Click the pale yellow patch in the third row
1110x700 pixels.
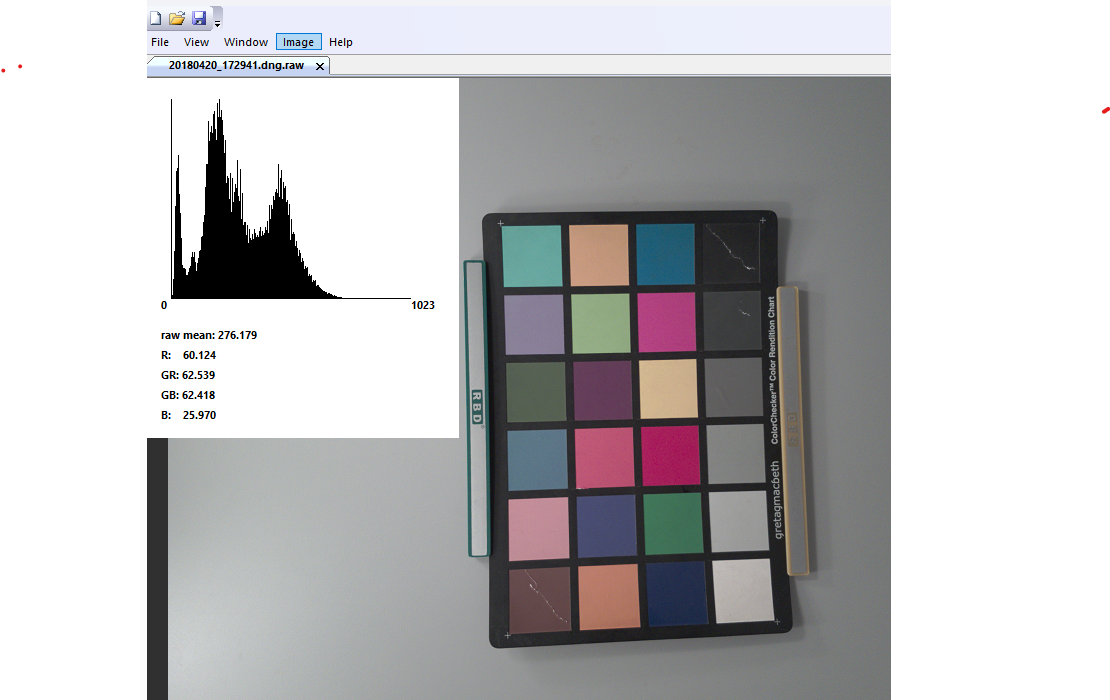pos(668,389)
